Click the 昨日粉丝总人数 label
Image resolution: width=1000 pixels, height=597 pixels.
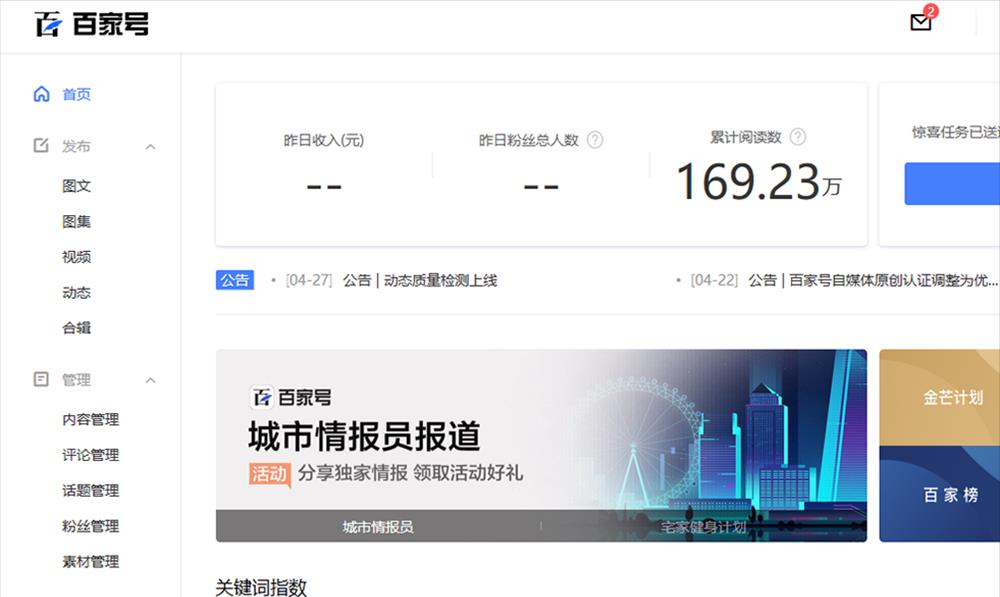point(529,140)
